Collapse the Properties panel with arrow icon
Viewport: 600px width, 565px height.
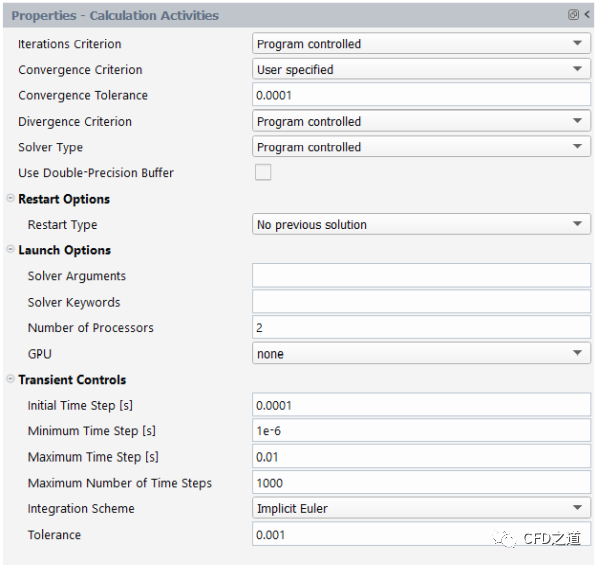coord(587,15)
